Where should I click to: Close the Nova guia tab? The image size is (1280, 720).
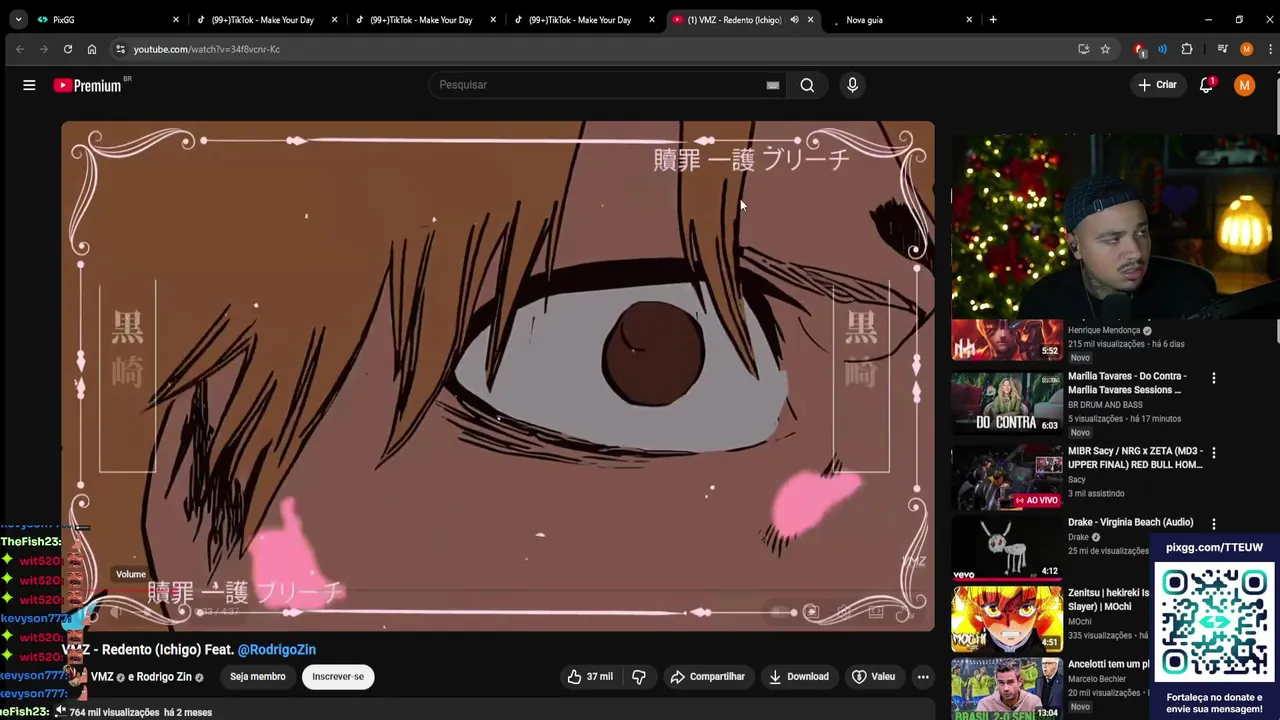(x=969, y=19)
